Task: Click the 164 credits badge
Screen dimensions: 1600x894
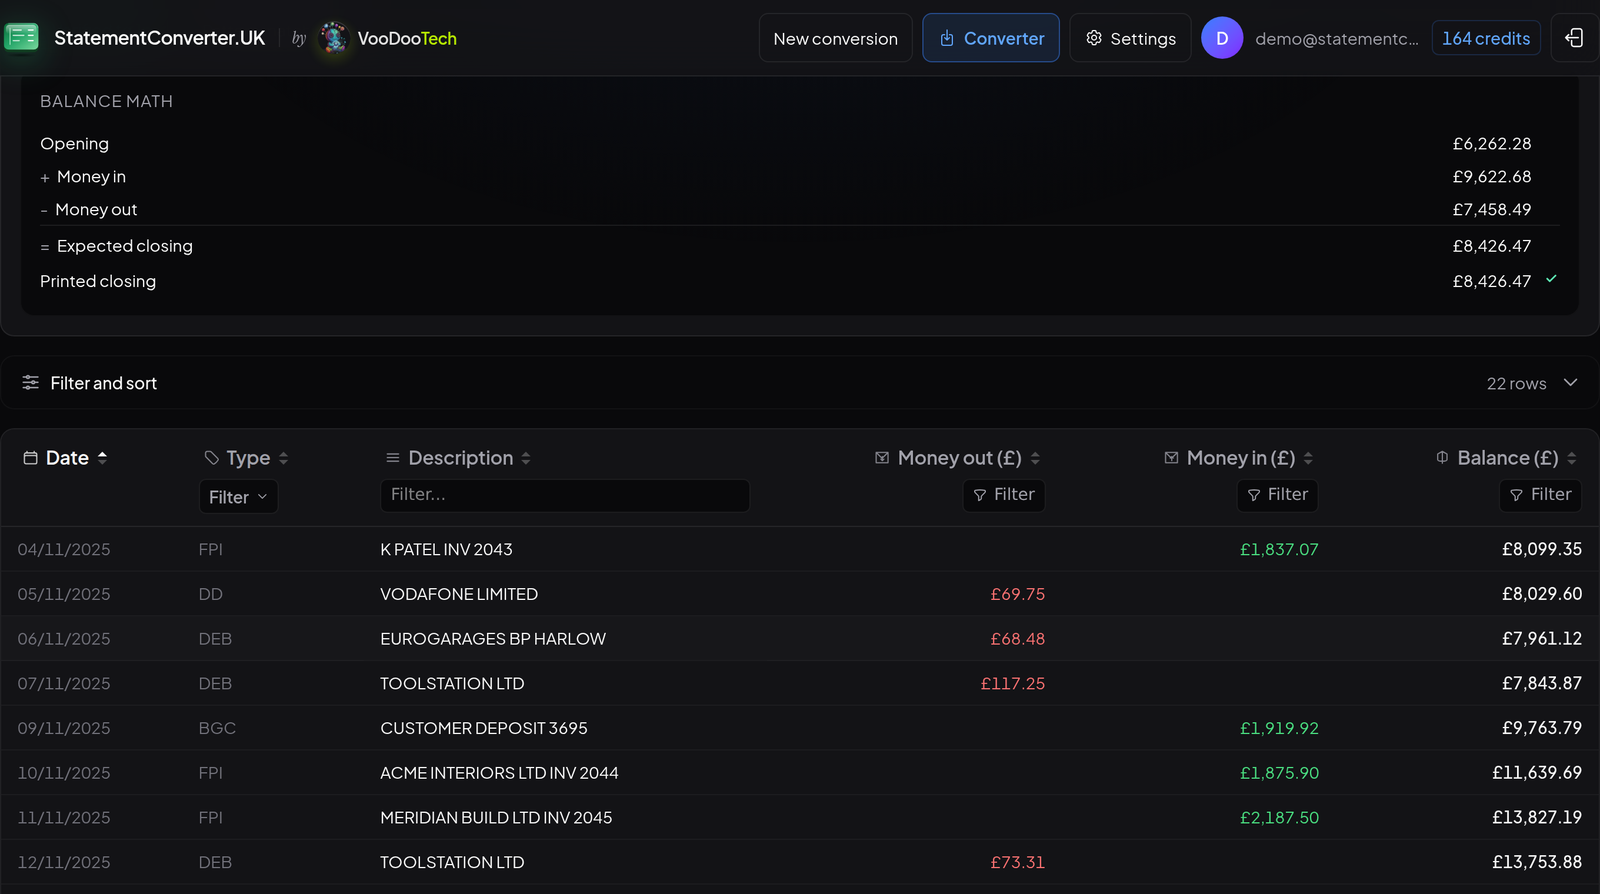Action: pyautogui.click(x=1486, y=38)
